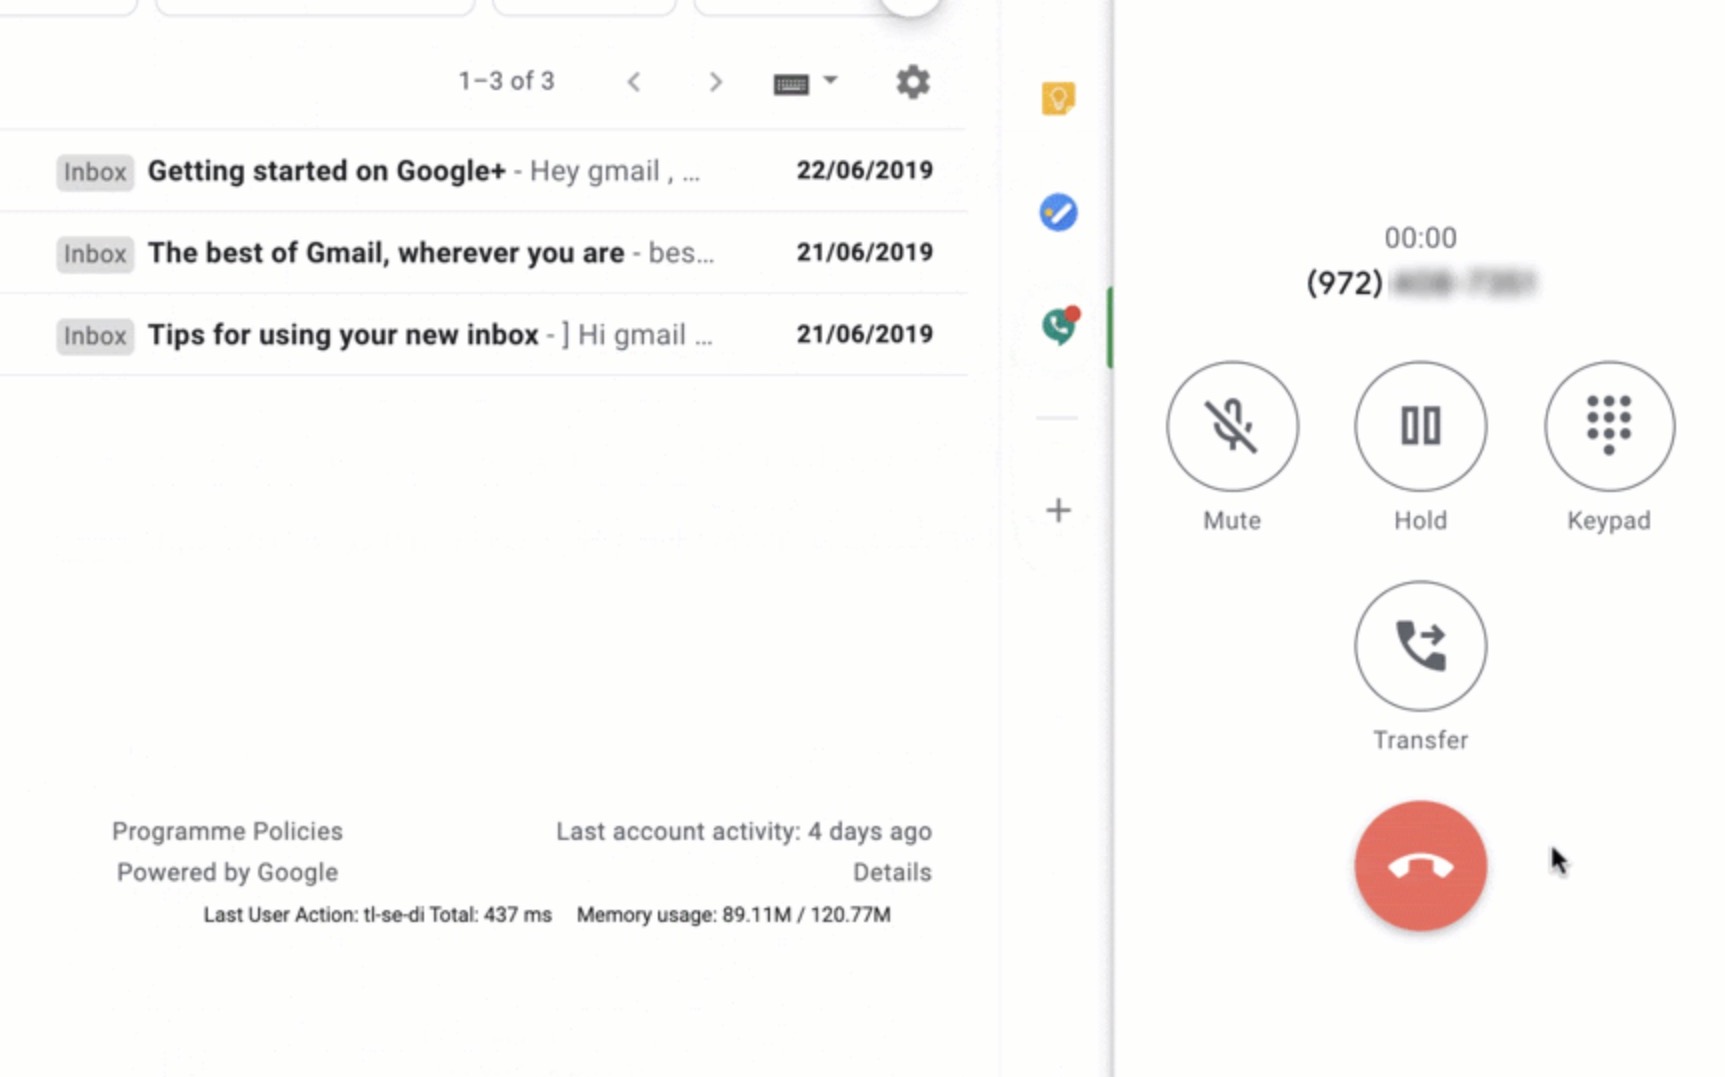Hang up with the red end-call button

coord(1420,866)
